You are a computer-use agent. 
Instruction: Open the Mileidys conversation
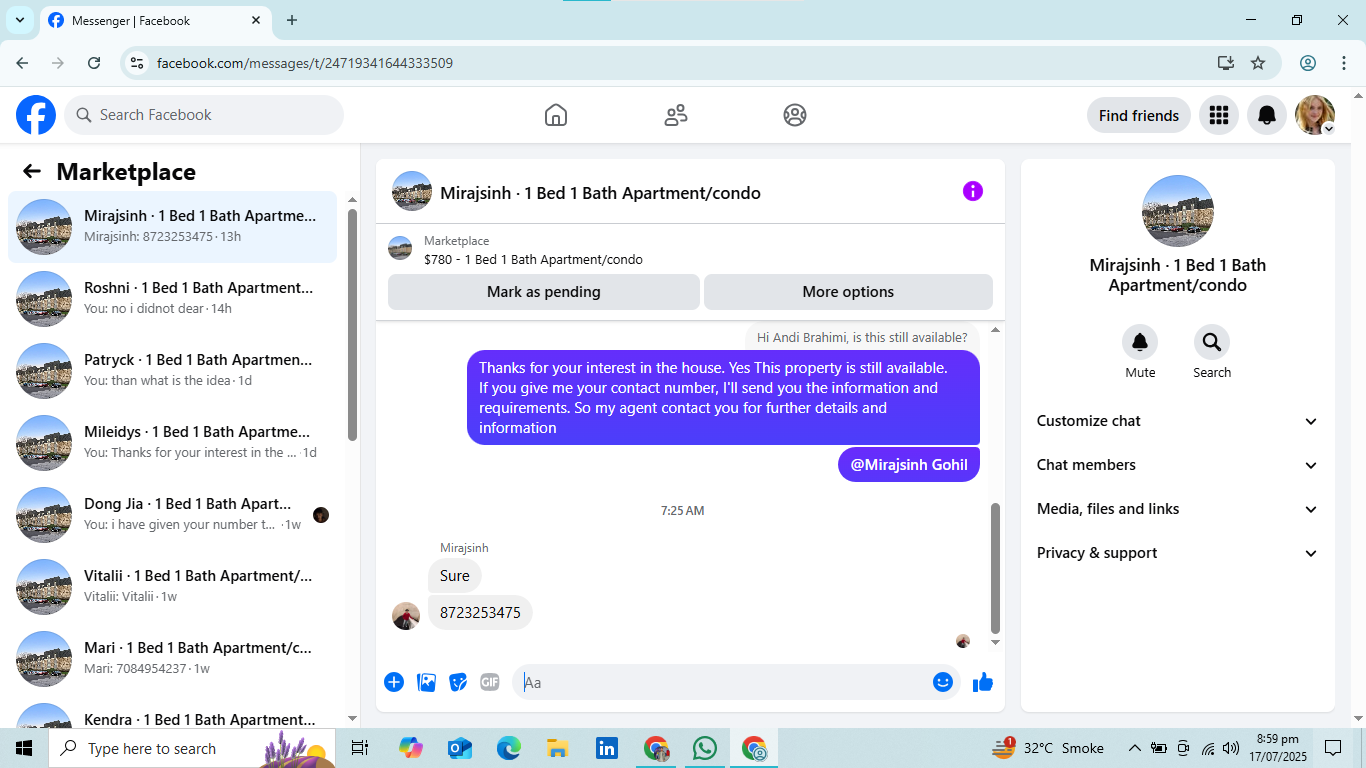pos(173,443)
